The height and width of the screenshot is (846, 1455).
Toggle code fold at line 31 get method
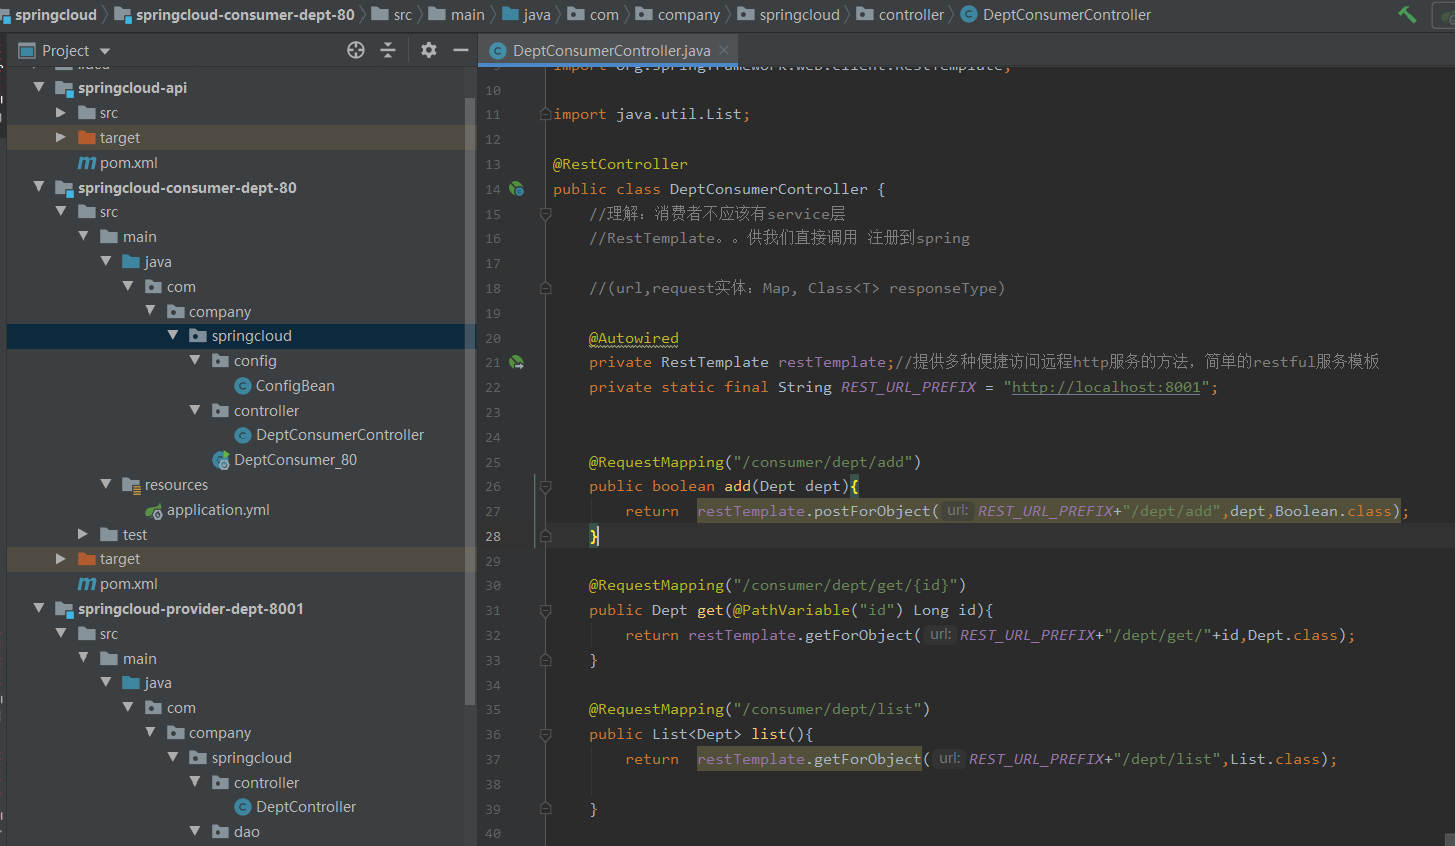click(x=546, y=610)
